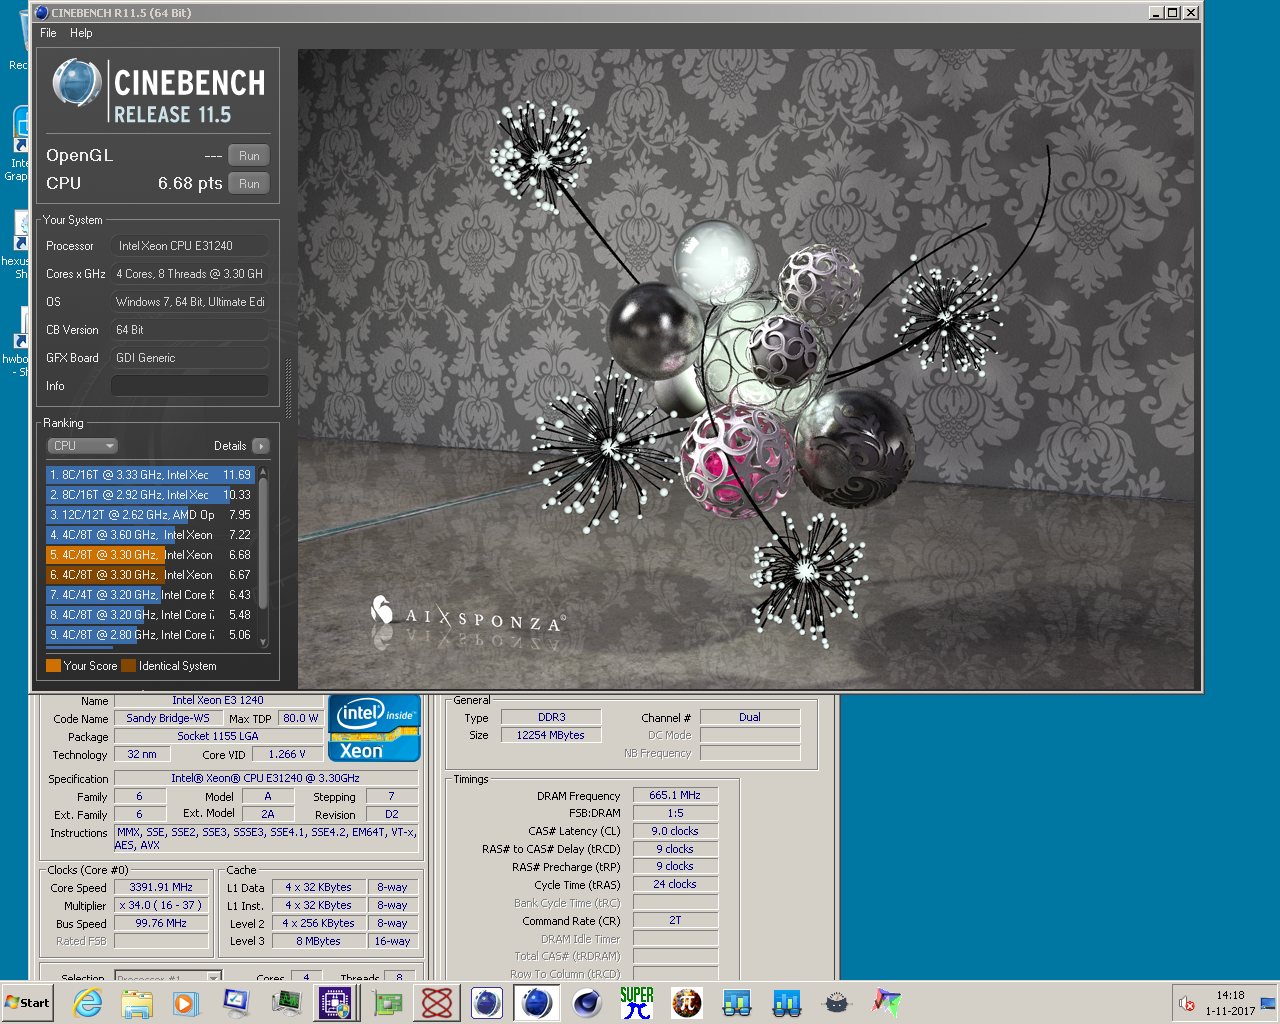Screen dimensions: 1280x1024
Task: Select the AMD Opteron 12C/12T ranking row
Action: (x=151, y=515)
